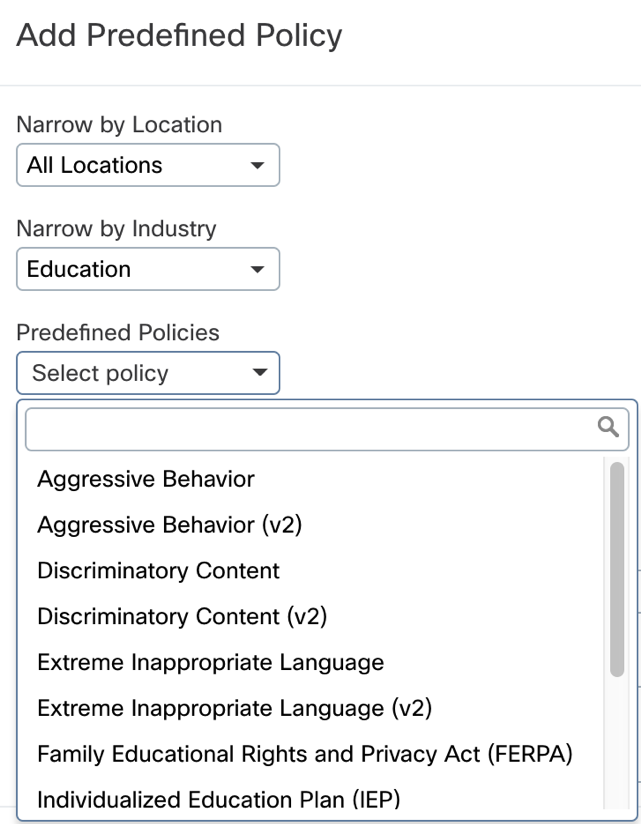The height and width of the screenshot is (824, 641).
Task: Click the policy list scrollbar thumb
Action: pyautogui.click(x=616, y=570)
